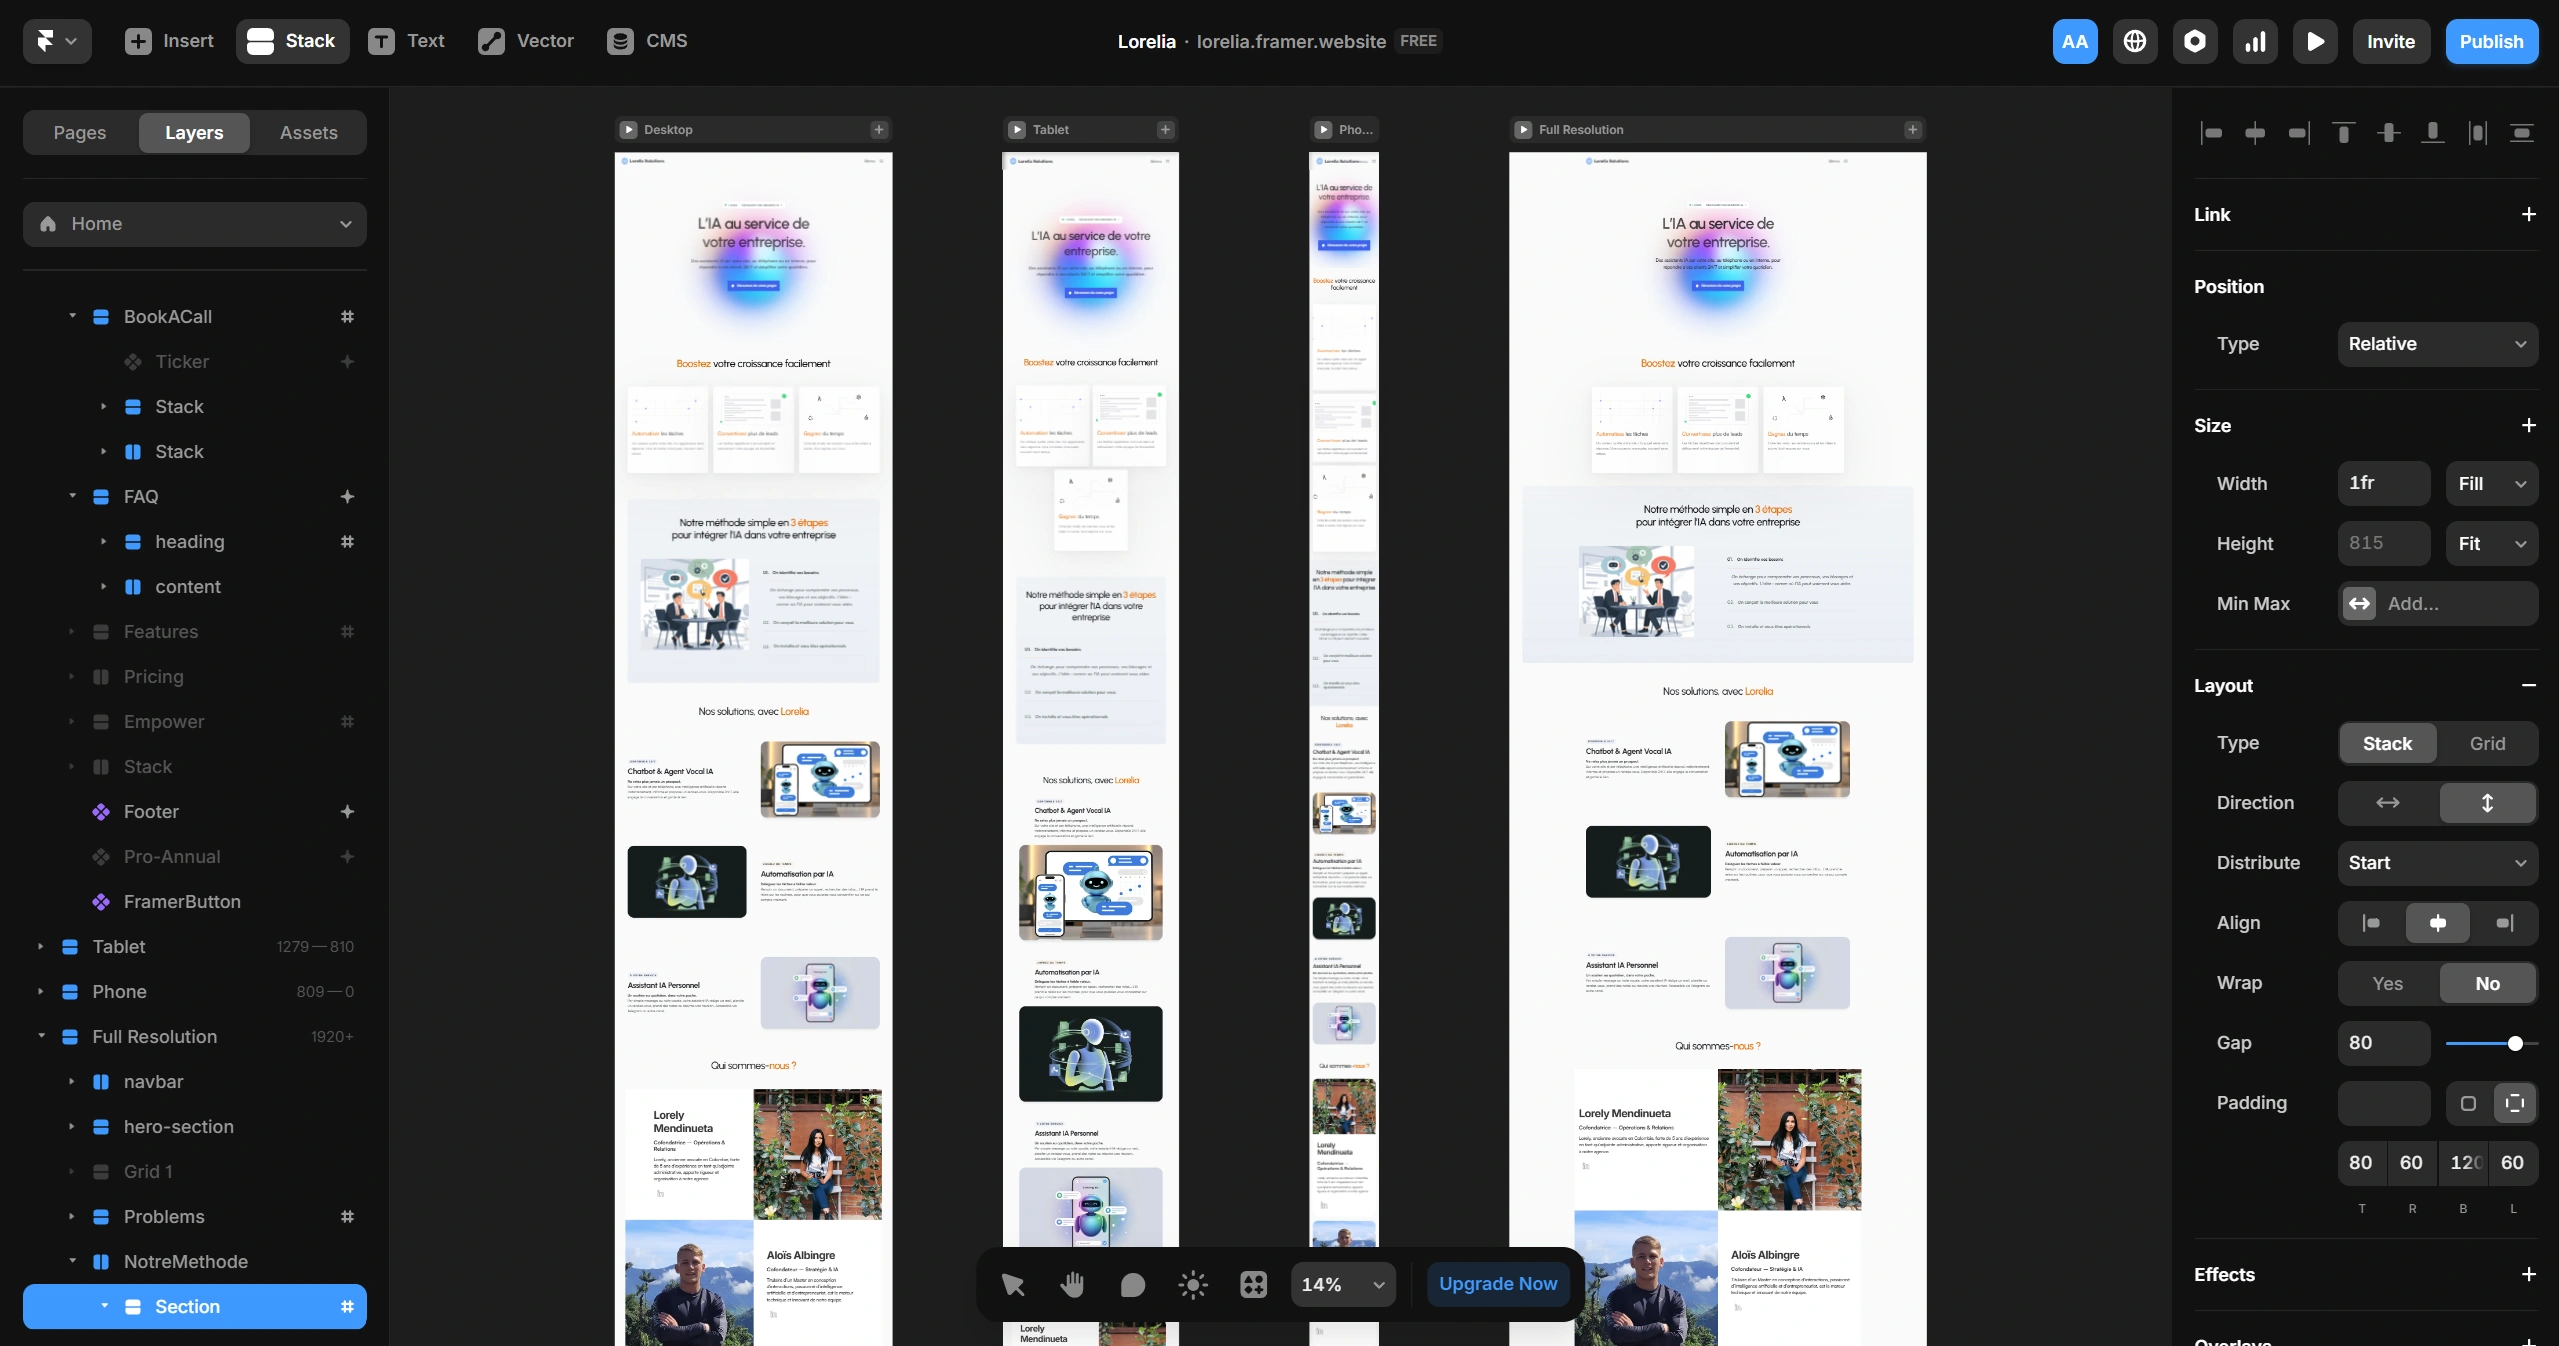2559x1346 pixels.
Task: Toggle the sun light theme icon
Action: tap(1193, 1284)
